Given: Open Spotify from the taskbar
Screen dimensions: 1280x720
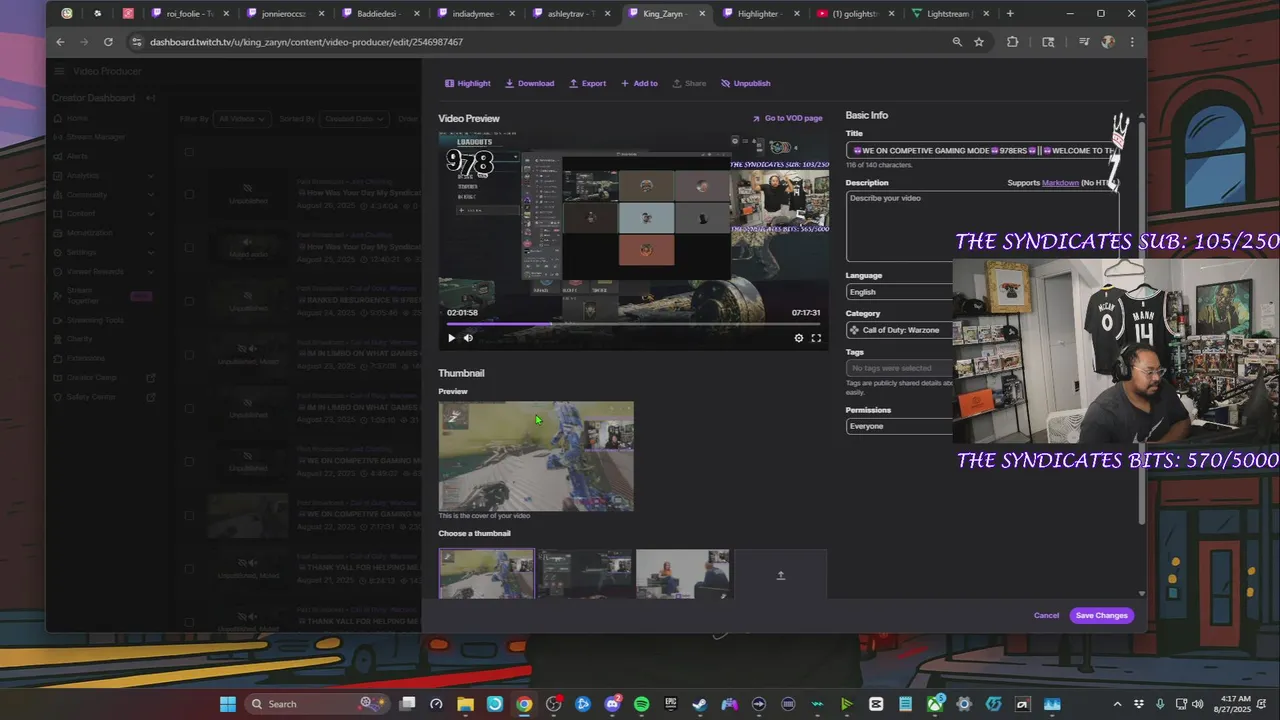Looking at the screenshot, I should [x=641, y=704].
